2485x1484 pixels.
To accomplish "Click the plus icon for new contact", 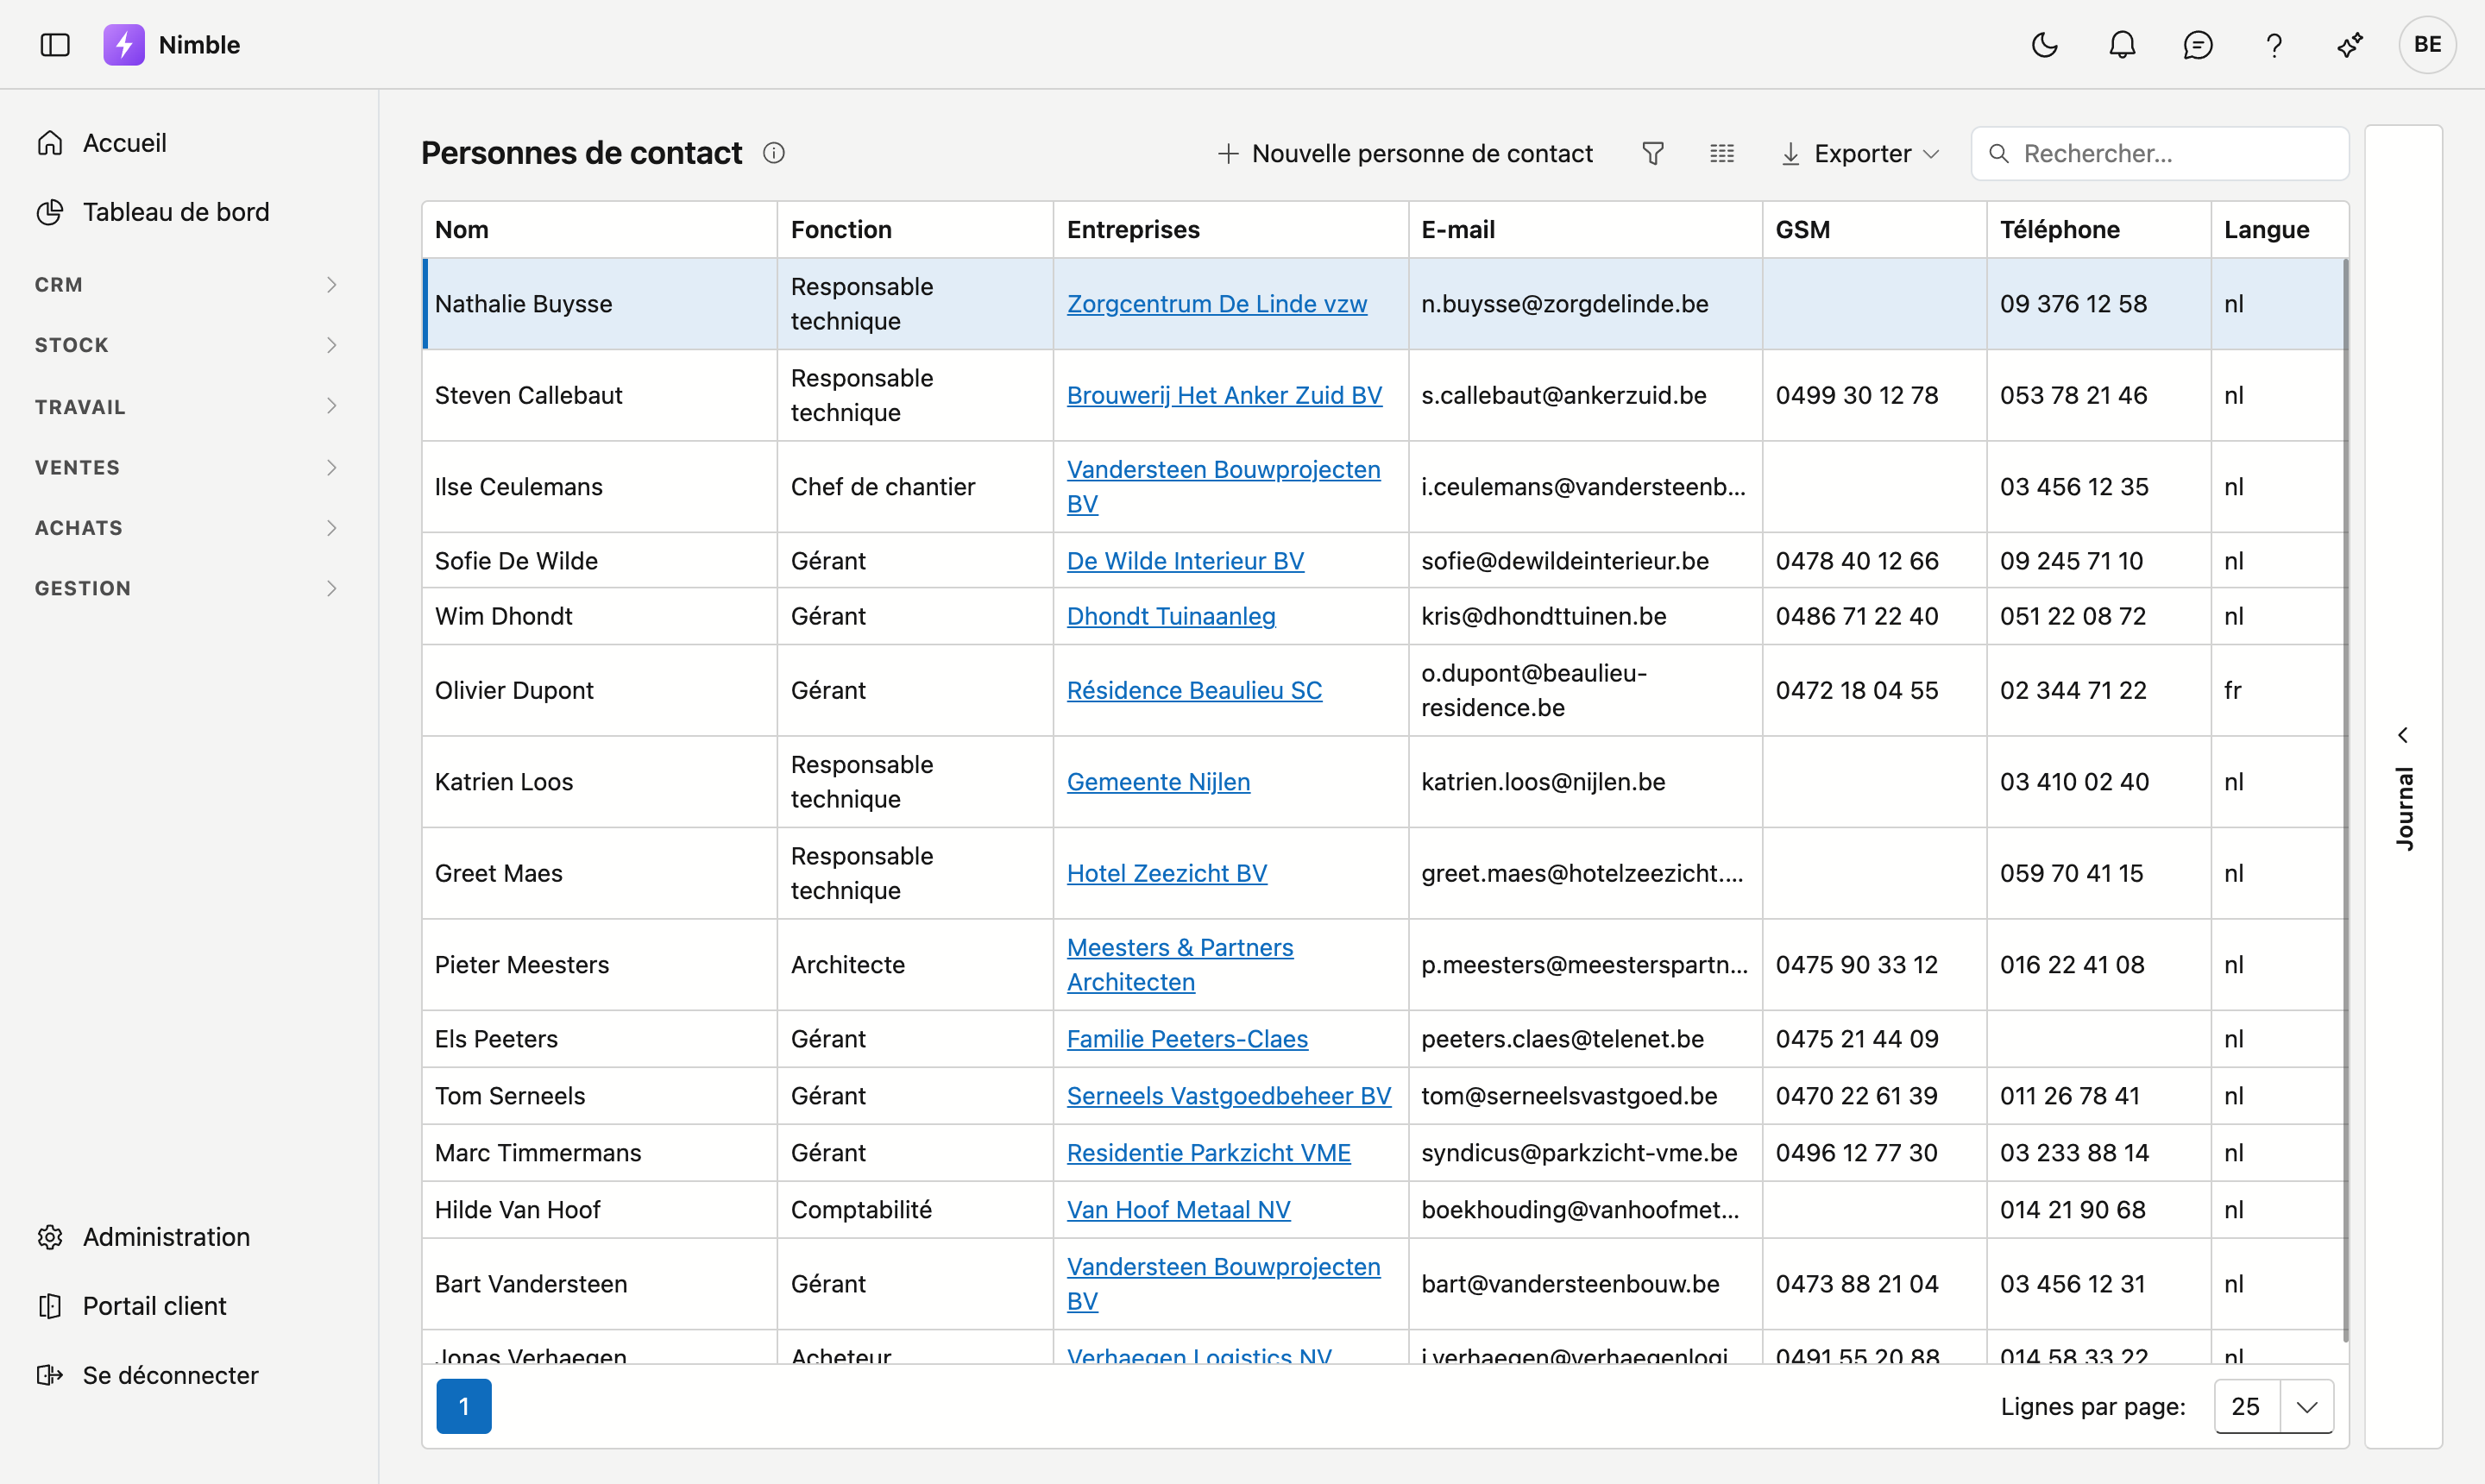I will pos(1228,153).
